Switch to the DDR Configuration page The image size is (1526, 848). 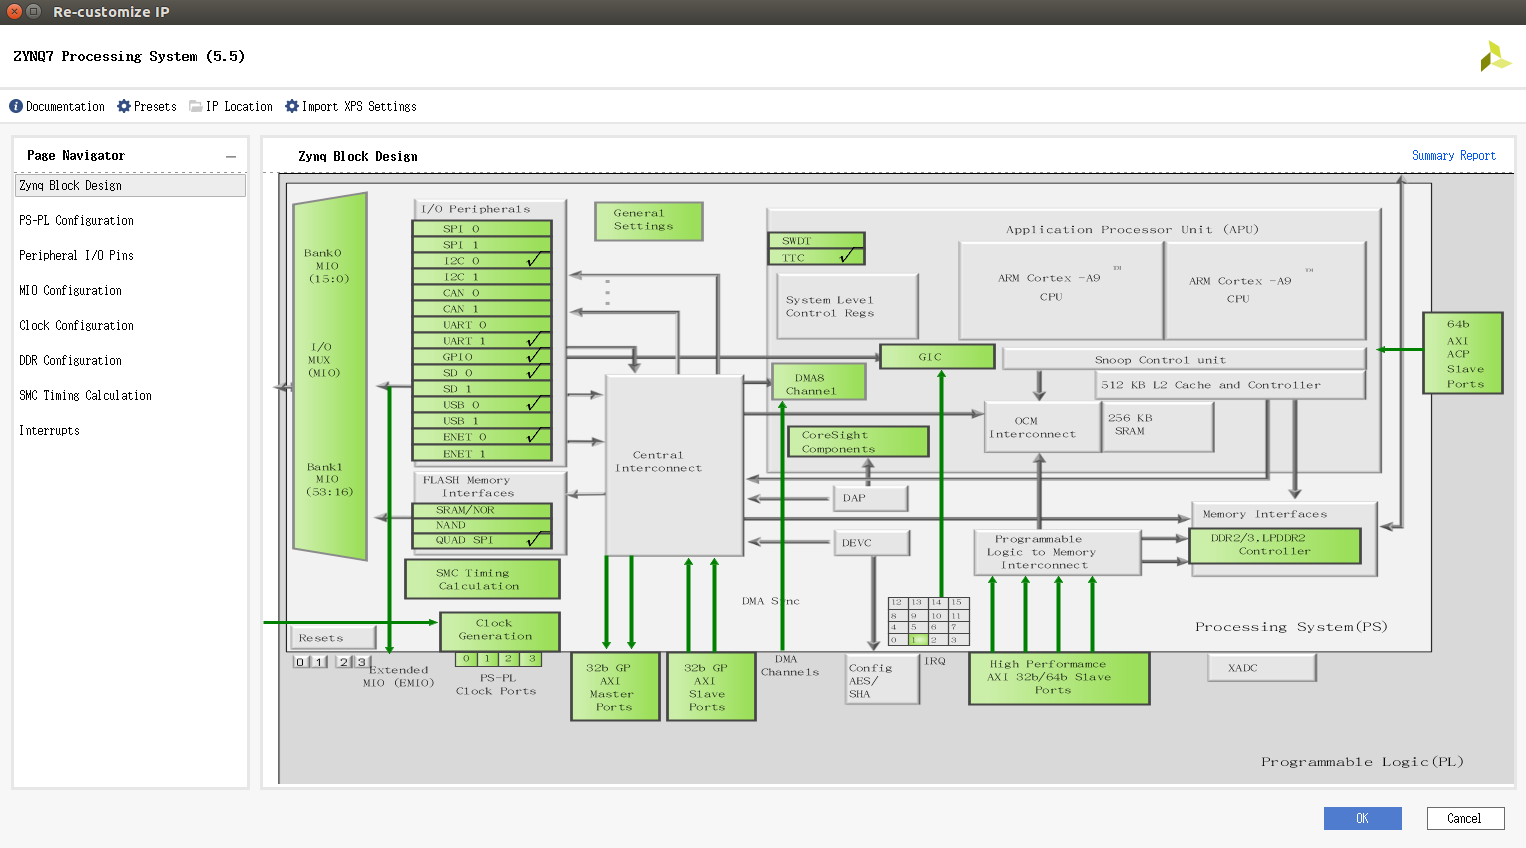click(x=68, y=360)
